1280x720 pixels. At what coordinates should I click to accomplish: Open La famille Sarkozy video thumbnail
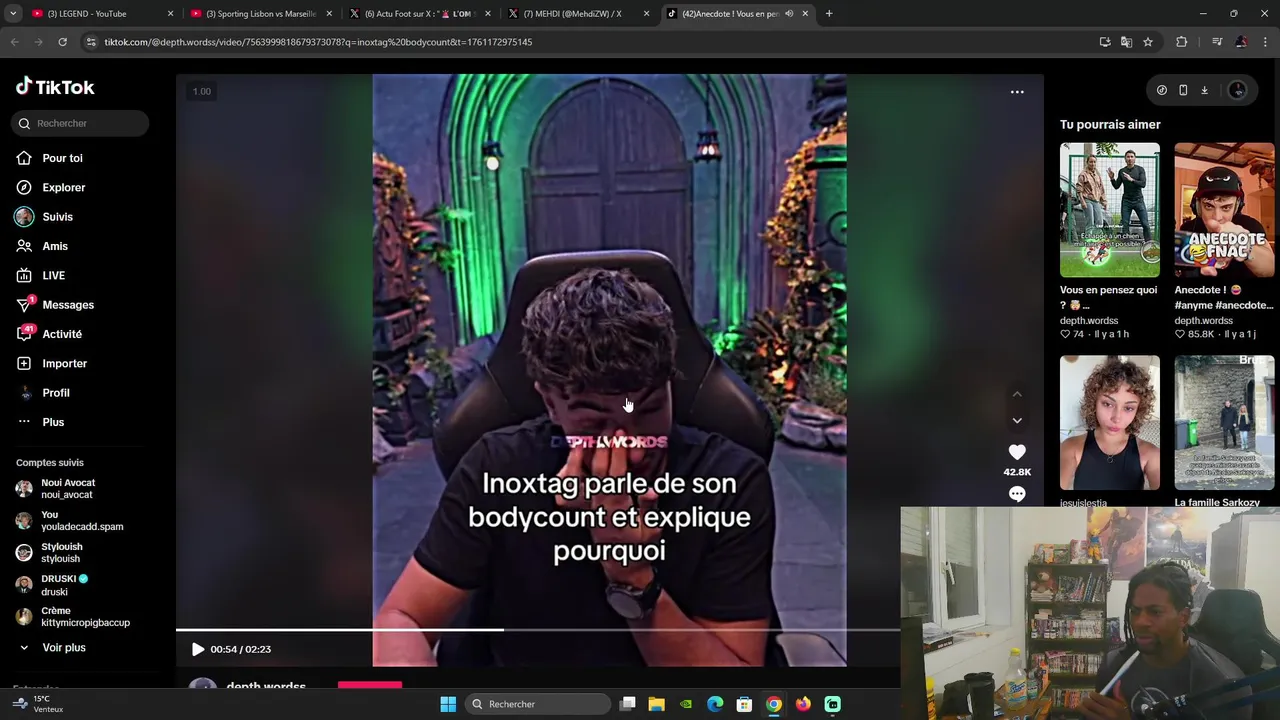click(x=1224, y=422)
